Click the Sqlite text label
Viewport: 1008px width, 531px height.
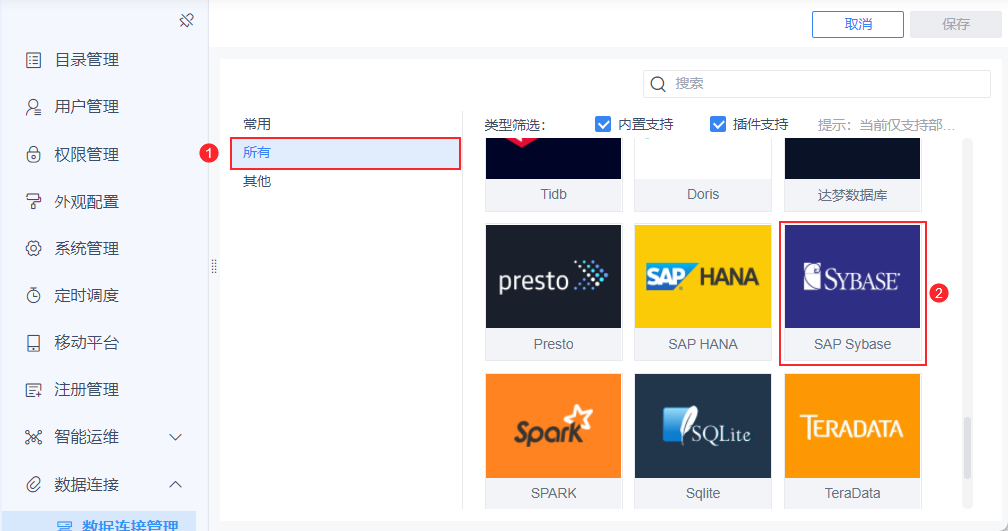[x=703, y=493]
